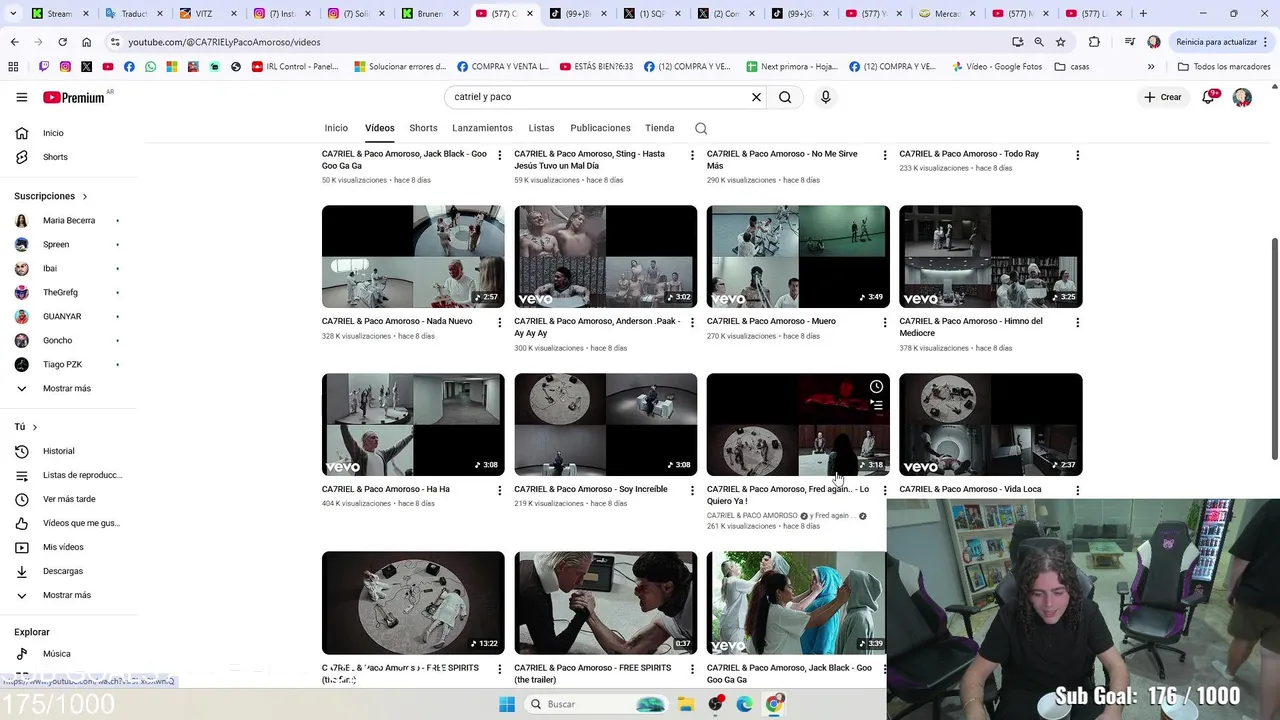Click the magnifier search button beside the search box

[x=785, y=97]
